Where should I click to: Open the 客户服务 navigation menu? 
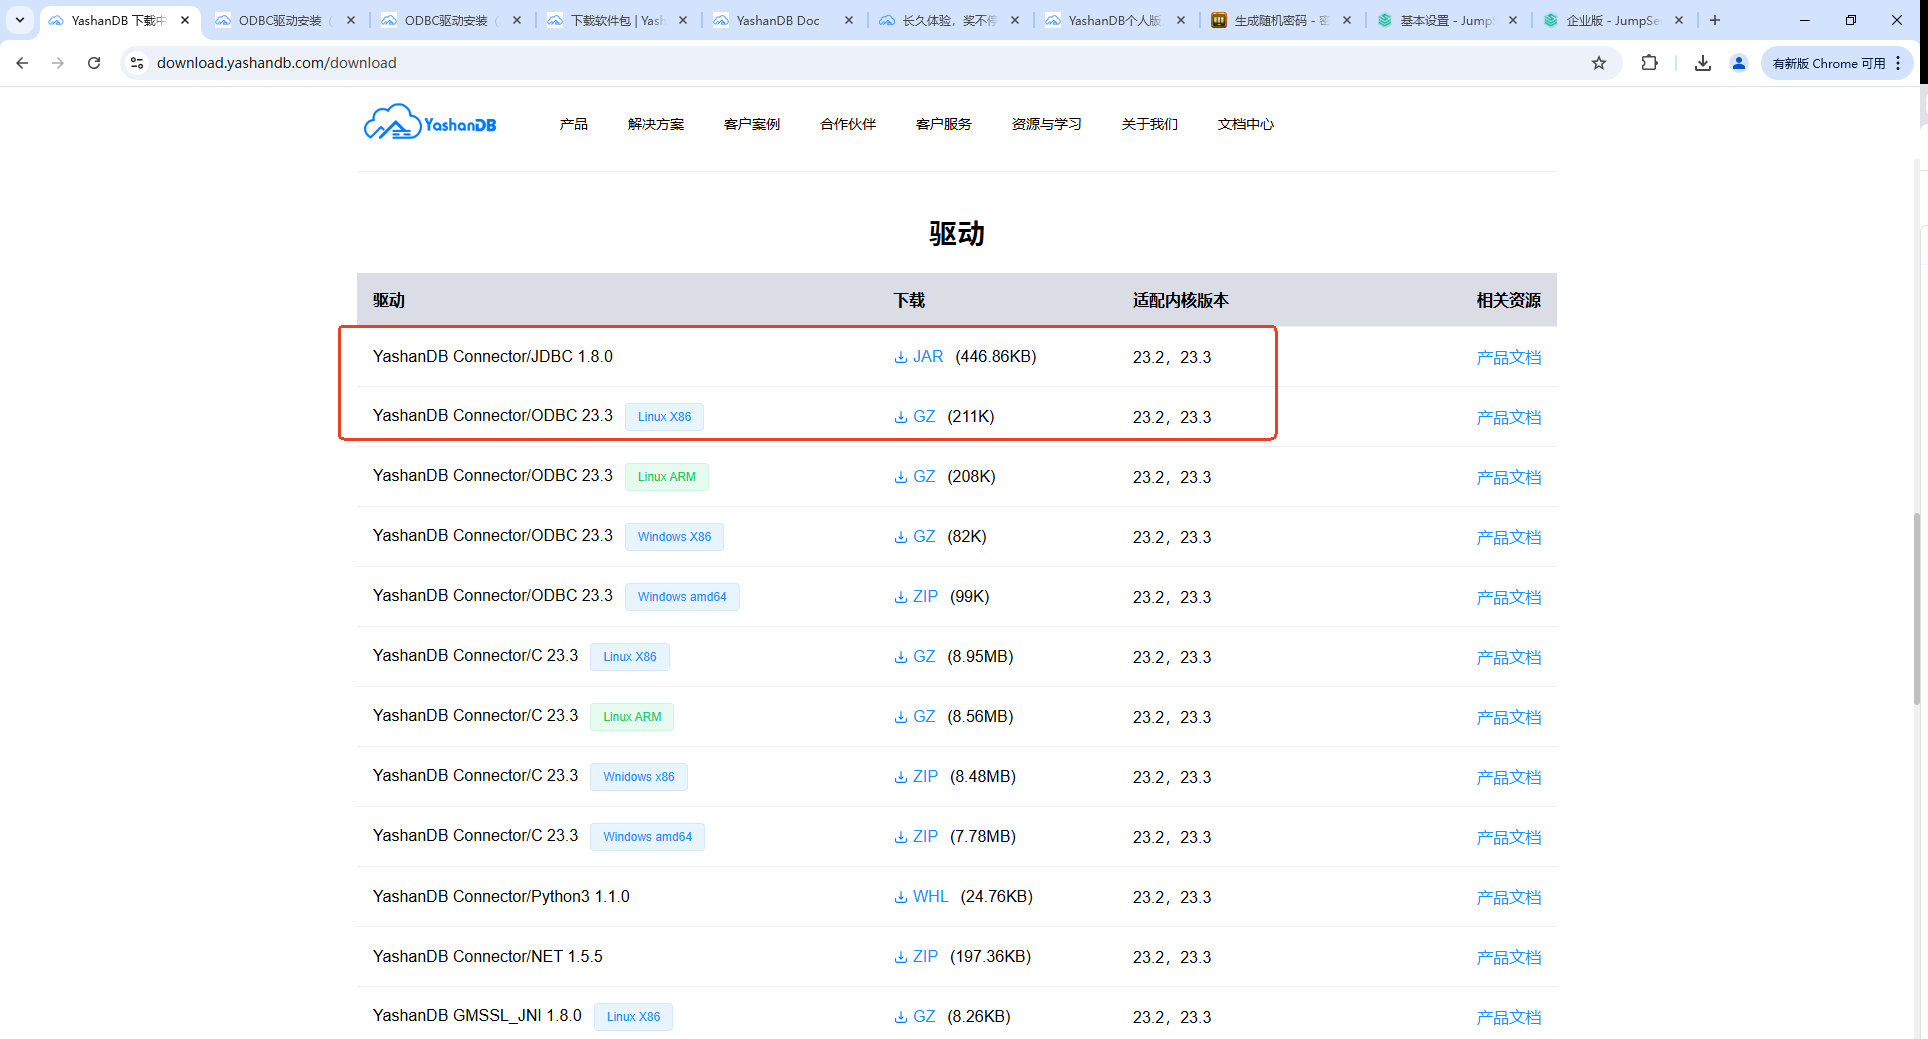pos(944,124)
